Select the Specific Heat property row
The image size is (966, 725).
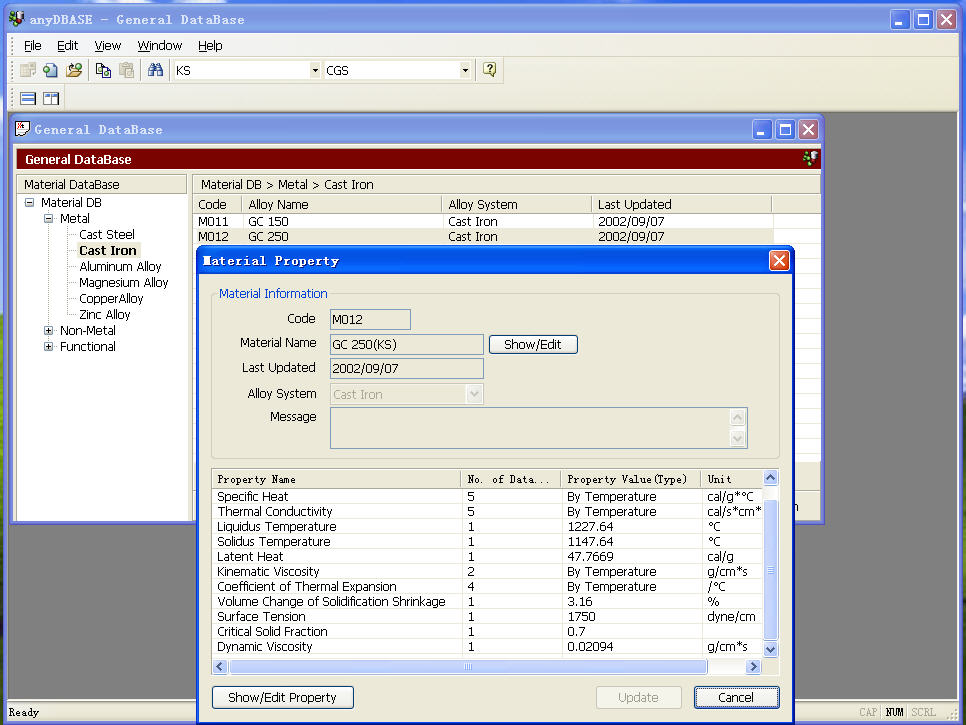click(x=488, y=496)
